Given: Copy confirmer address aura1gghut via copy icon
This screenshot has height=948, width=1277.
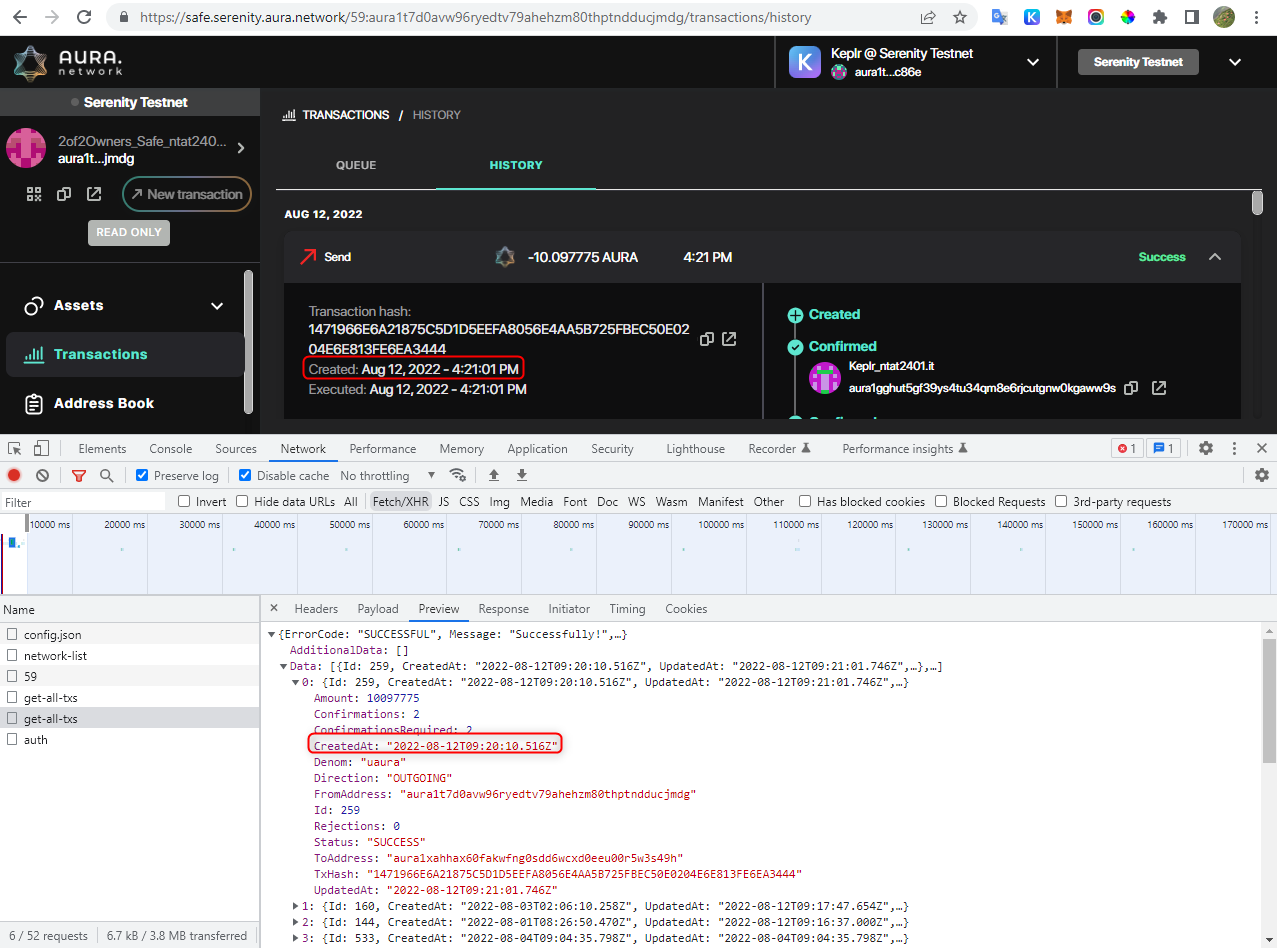Looking at the screenshot, I should [x=1131, y=388].
